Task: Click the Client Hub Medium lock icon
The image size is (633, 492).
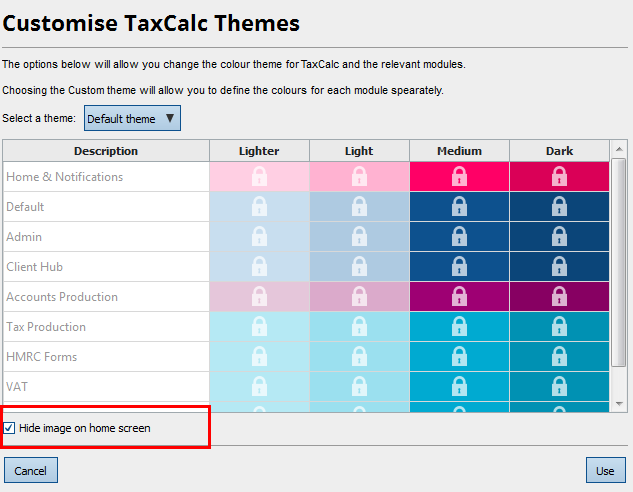Action: (459, 266)
